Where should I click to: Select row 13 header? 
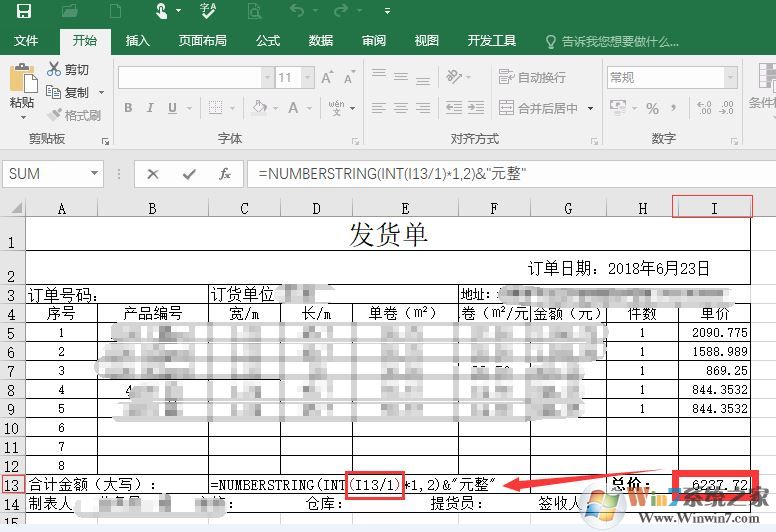(12, 484)
